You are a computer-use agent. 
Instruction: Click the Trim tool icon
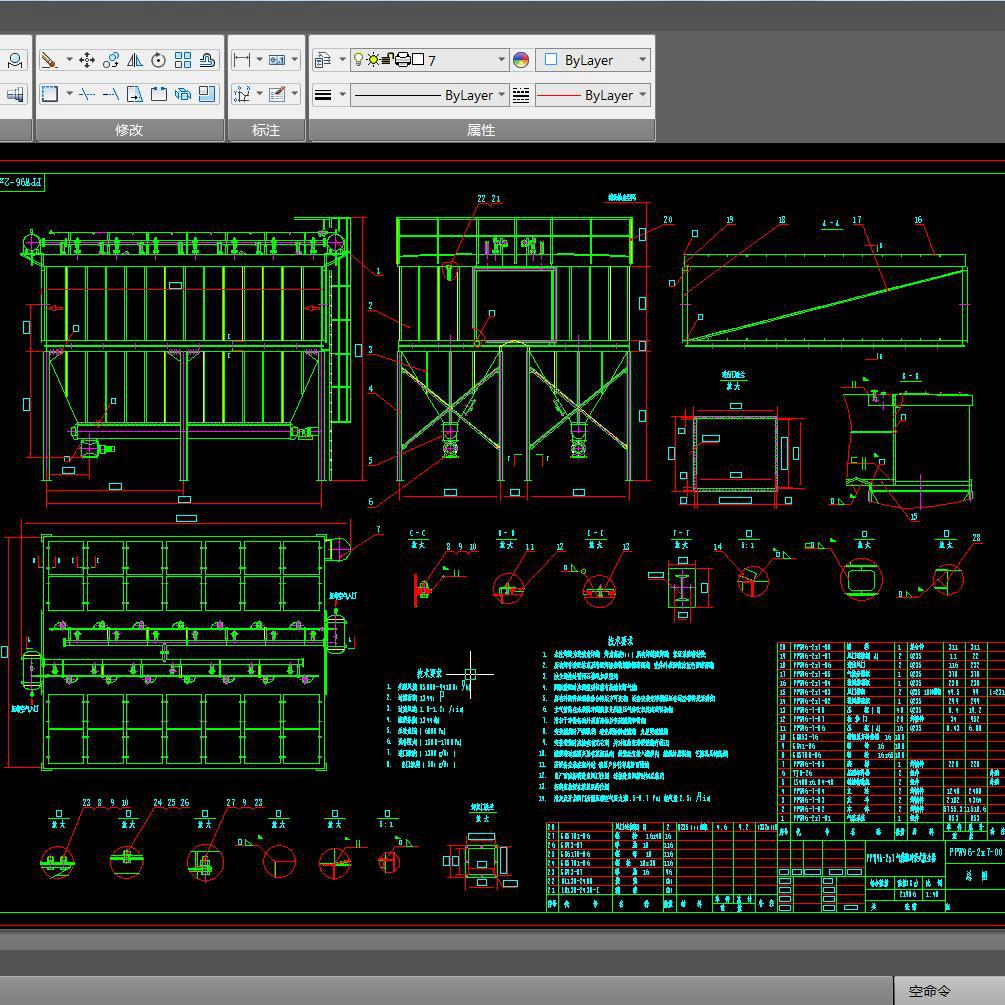point(87,94)
